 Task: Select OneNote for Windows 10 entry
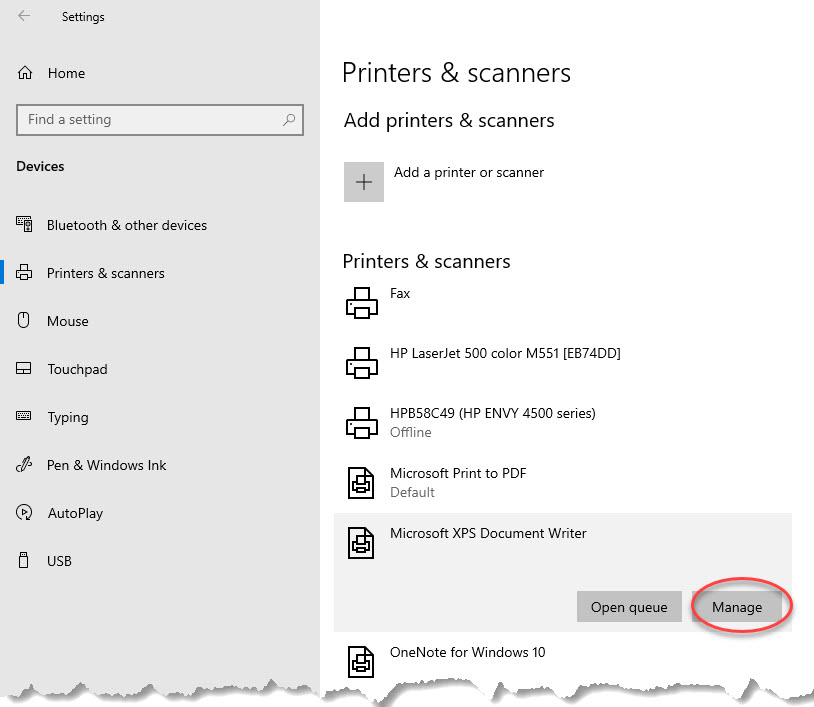click(x=467, y=652)
